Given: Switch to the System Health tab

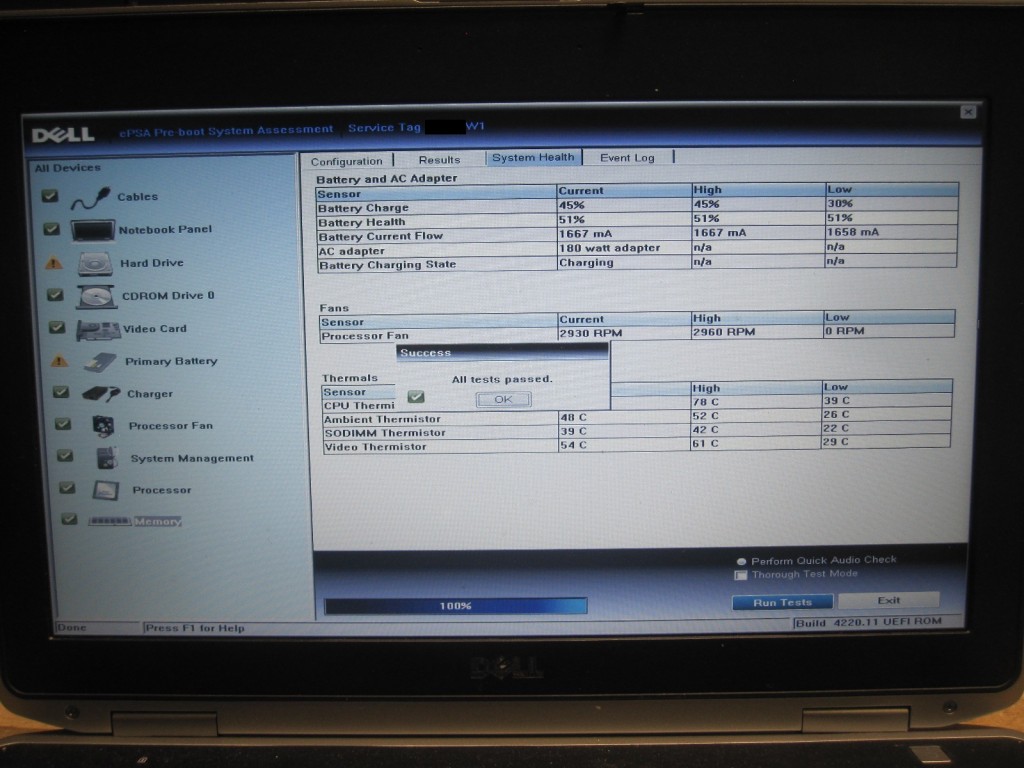Looking at the screenshot, I should click(x=533, y=158).
